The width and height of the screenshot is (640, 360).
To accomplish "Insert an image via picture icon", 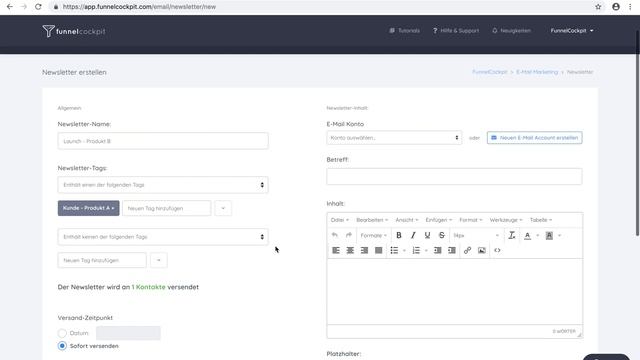I will tap(482, 250).
